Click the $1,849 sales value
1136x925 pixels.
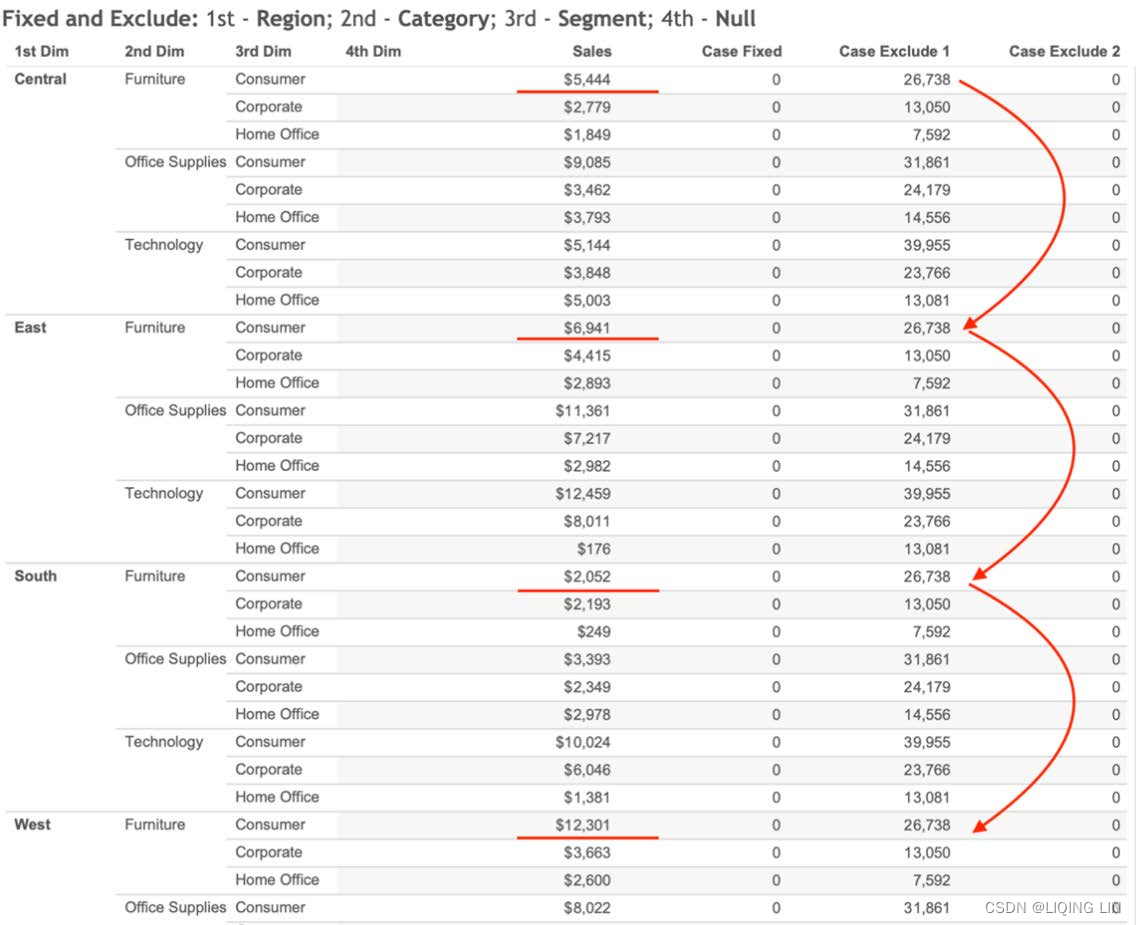coord(587,135)
